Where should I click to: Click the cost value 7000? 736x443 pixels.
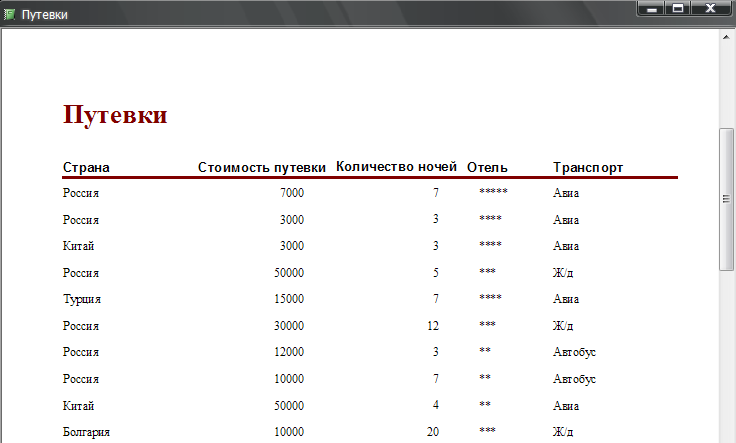tap(292, 193)
